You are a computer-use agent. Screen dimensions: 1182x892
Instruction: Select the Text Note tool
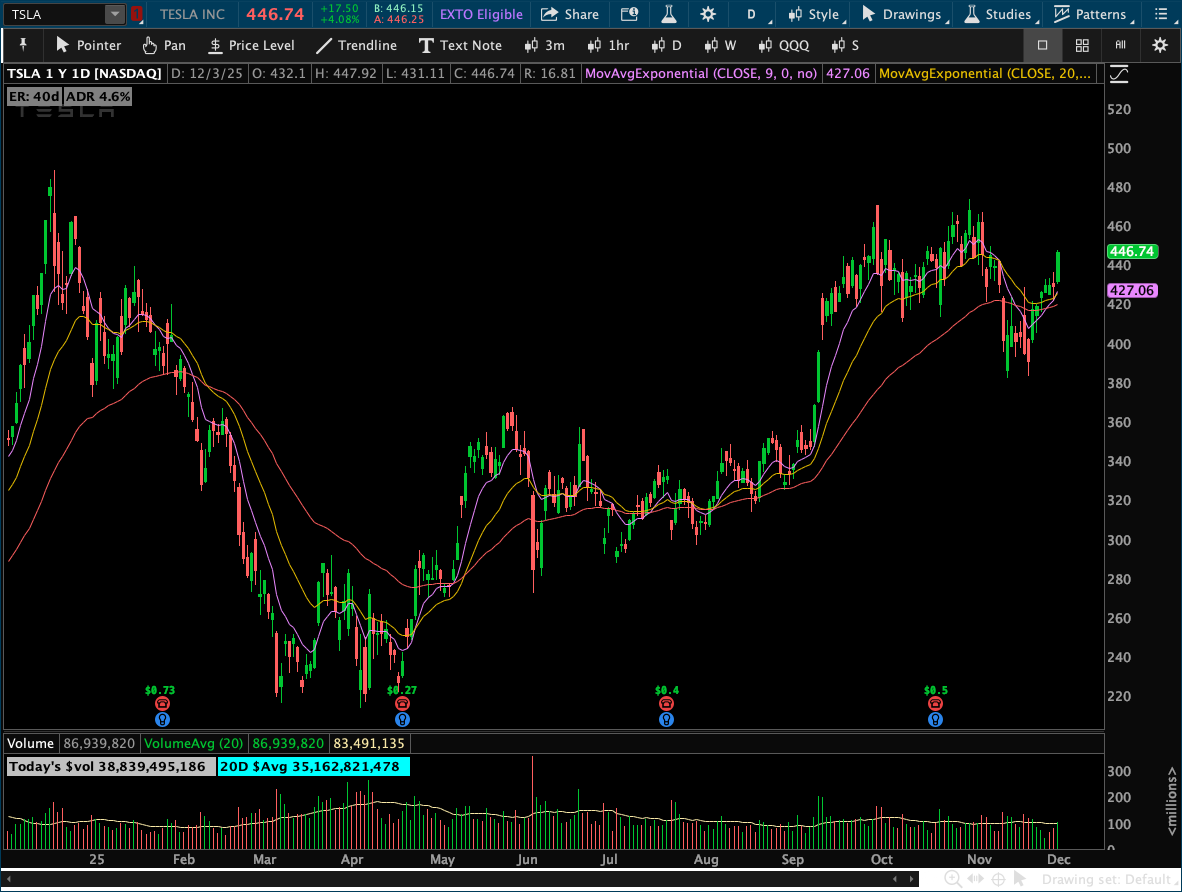pos(461,45)
